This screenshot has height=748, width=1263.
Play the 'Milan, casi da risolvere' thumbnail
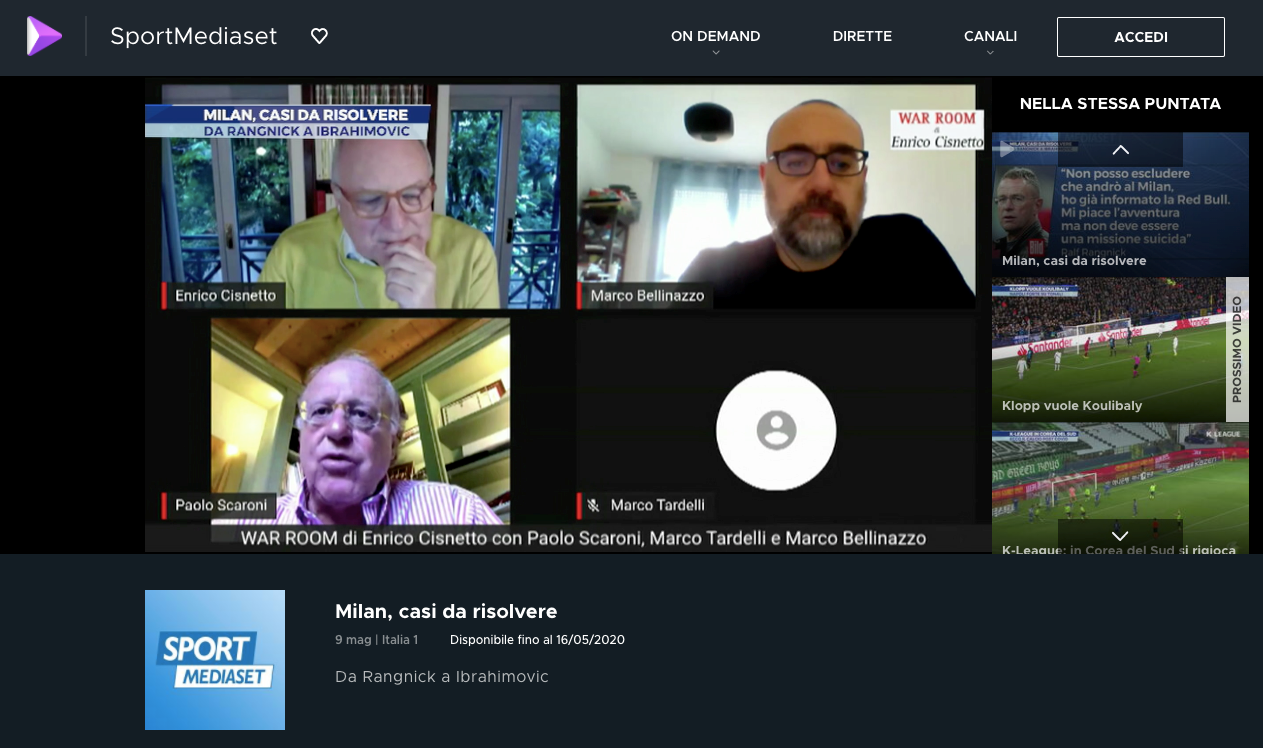pos(1120,205)
